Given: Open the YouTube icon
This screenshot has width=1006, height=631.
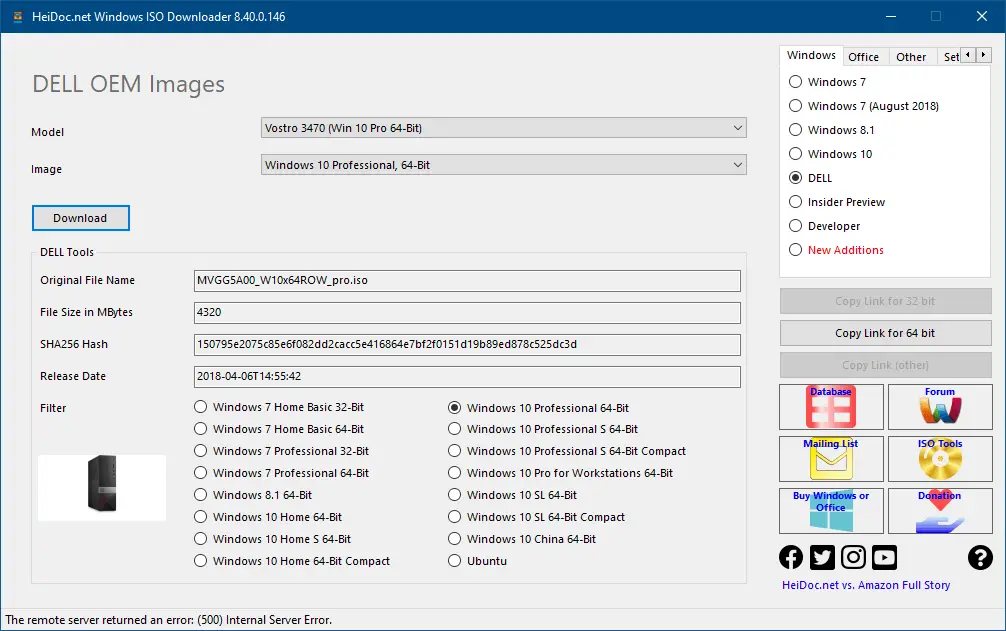Looking at the screenshot, I should (x=885, y=557).
